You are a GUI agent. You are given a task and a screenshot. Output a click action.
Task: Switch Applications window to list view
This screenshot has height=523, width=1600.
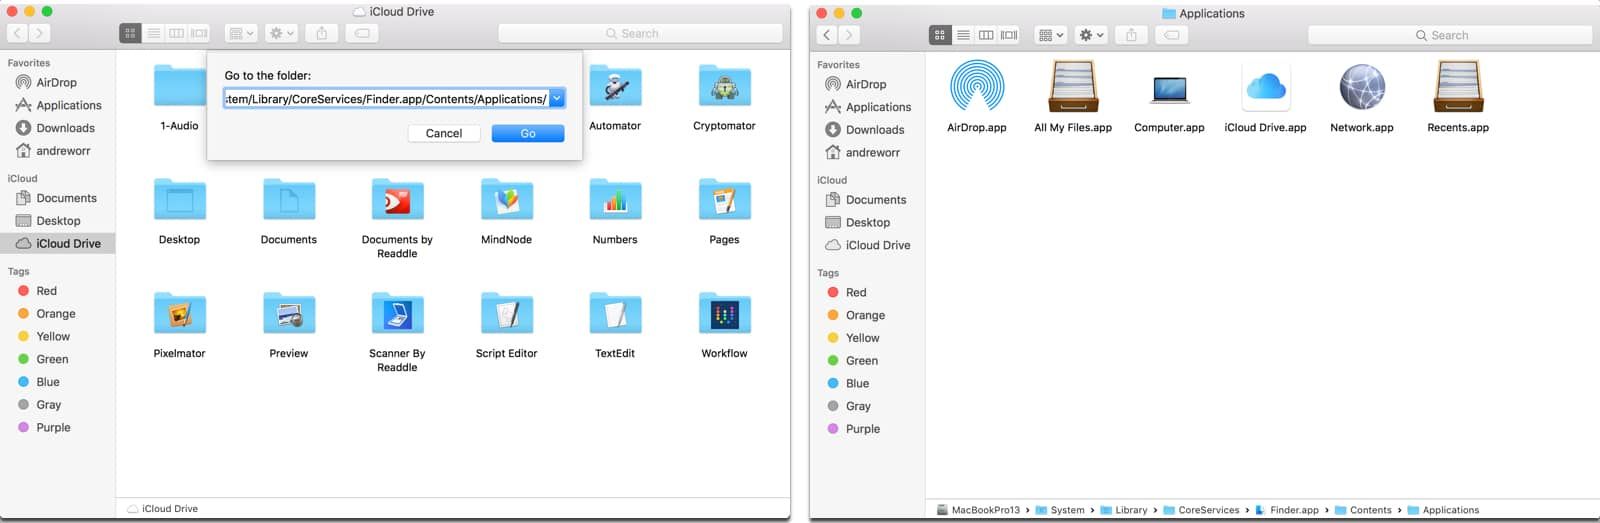click(963, 35)
